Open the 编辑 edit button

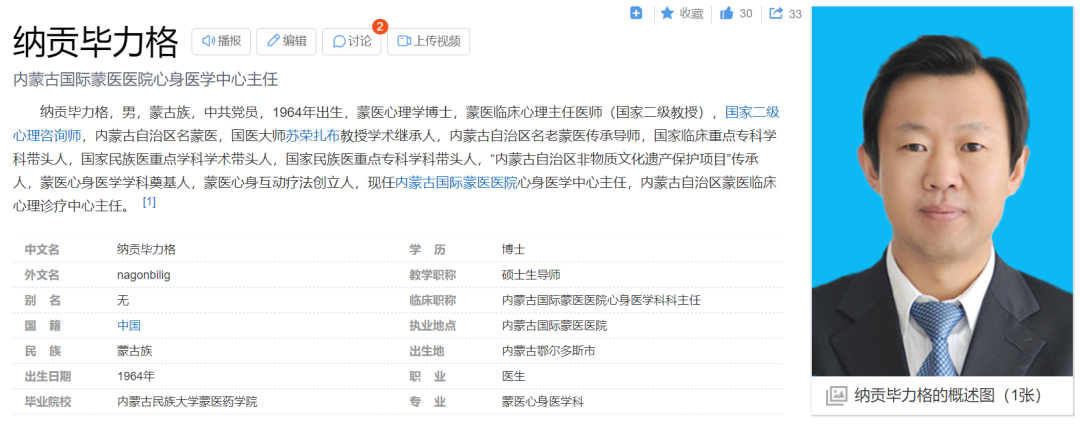[287, 41]
